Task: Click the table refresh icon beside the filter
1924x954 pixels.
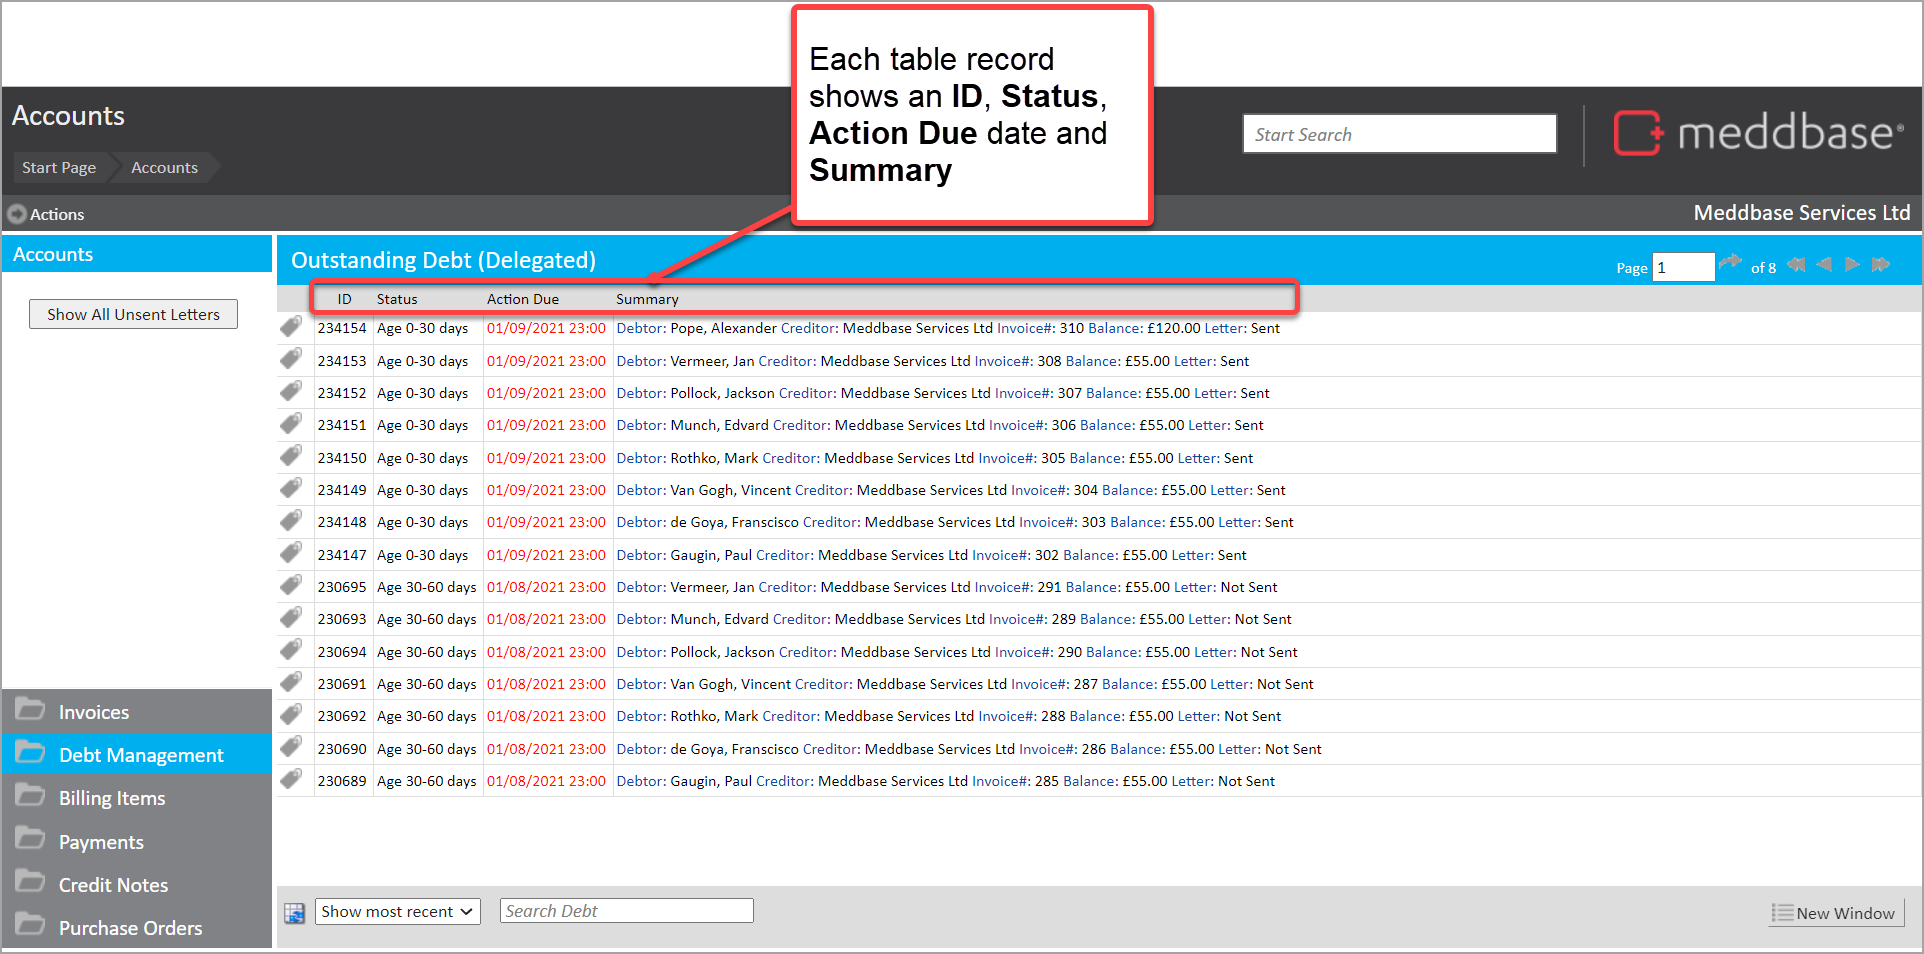Action: pyautogui.click(x=294, y=912)
